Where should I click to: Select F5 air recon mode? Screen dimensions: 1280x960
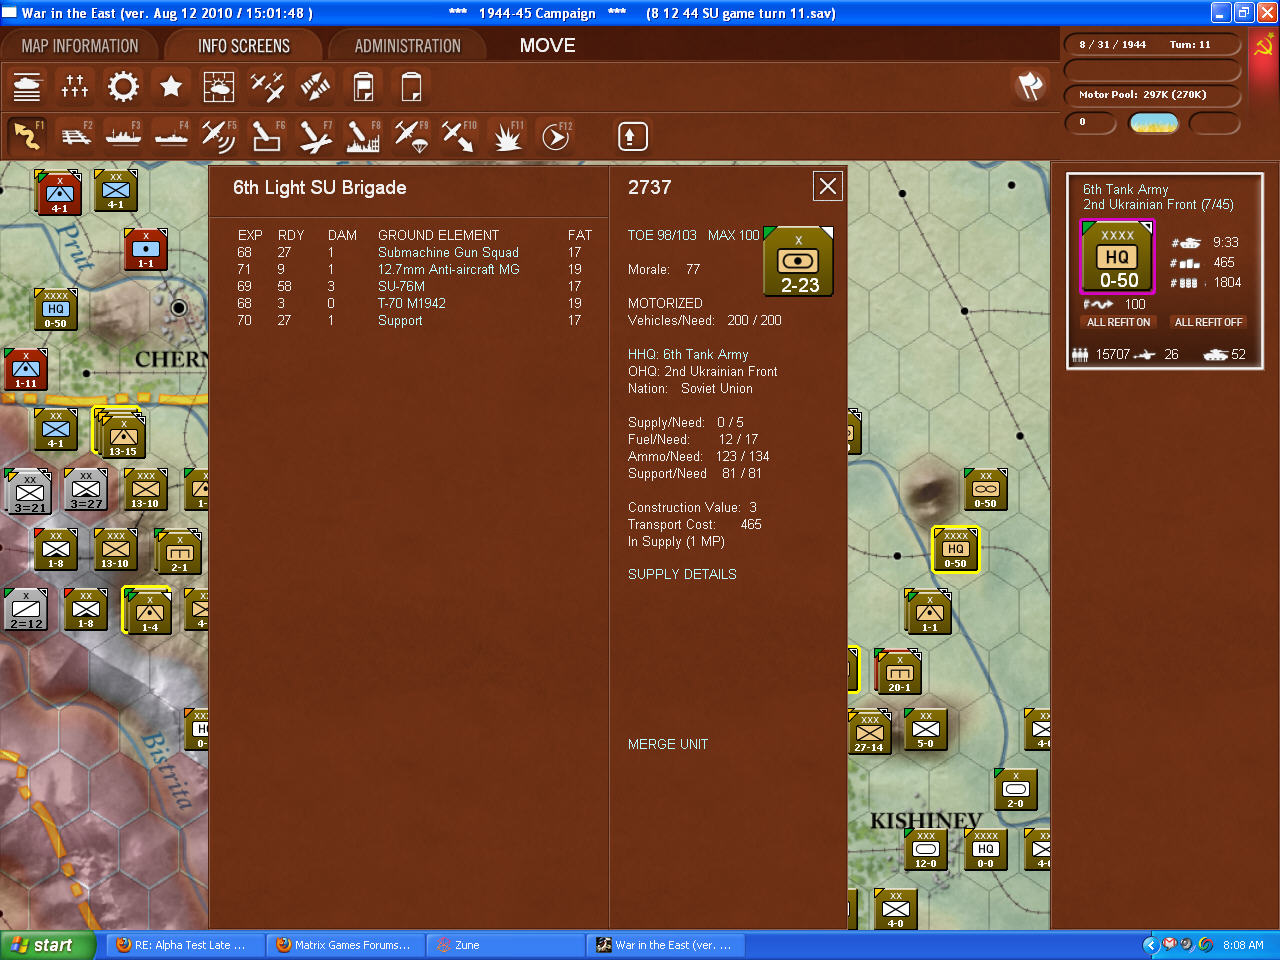click(x=219, y=136)
